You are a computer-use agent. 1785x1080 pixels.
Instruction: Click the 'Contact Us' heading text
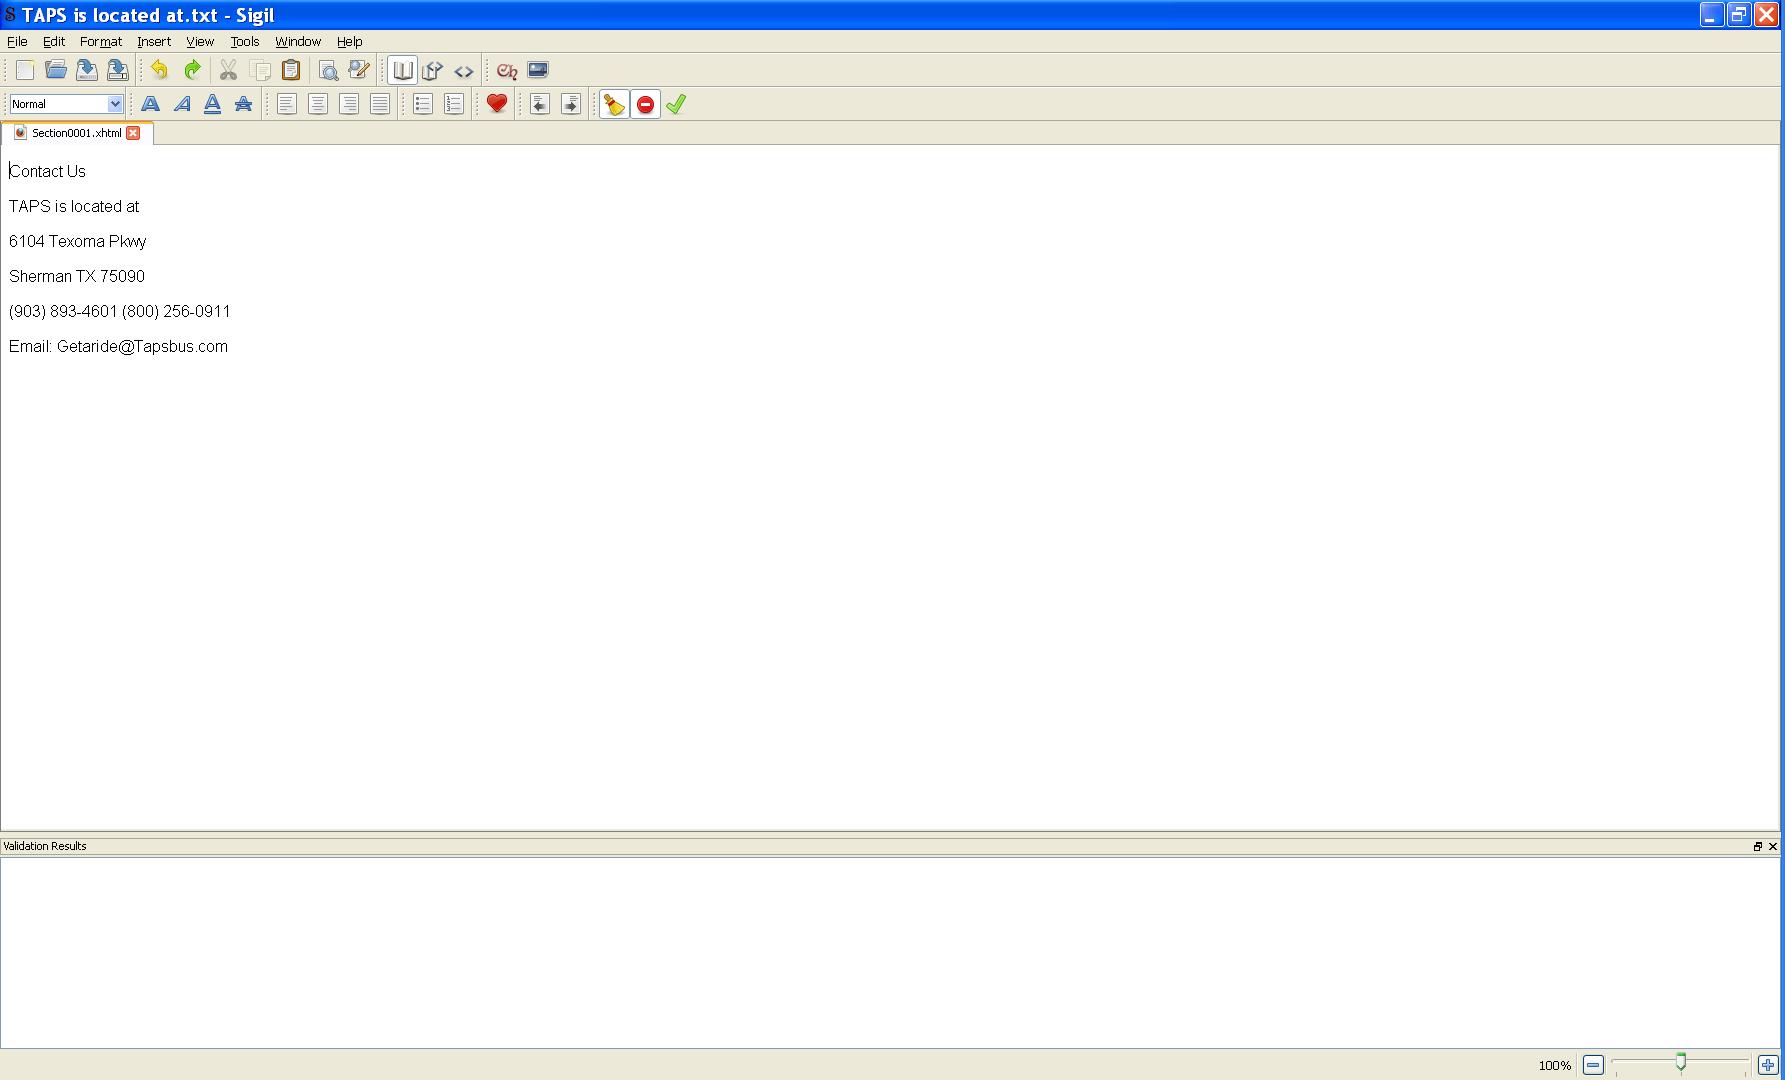48,171
